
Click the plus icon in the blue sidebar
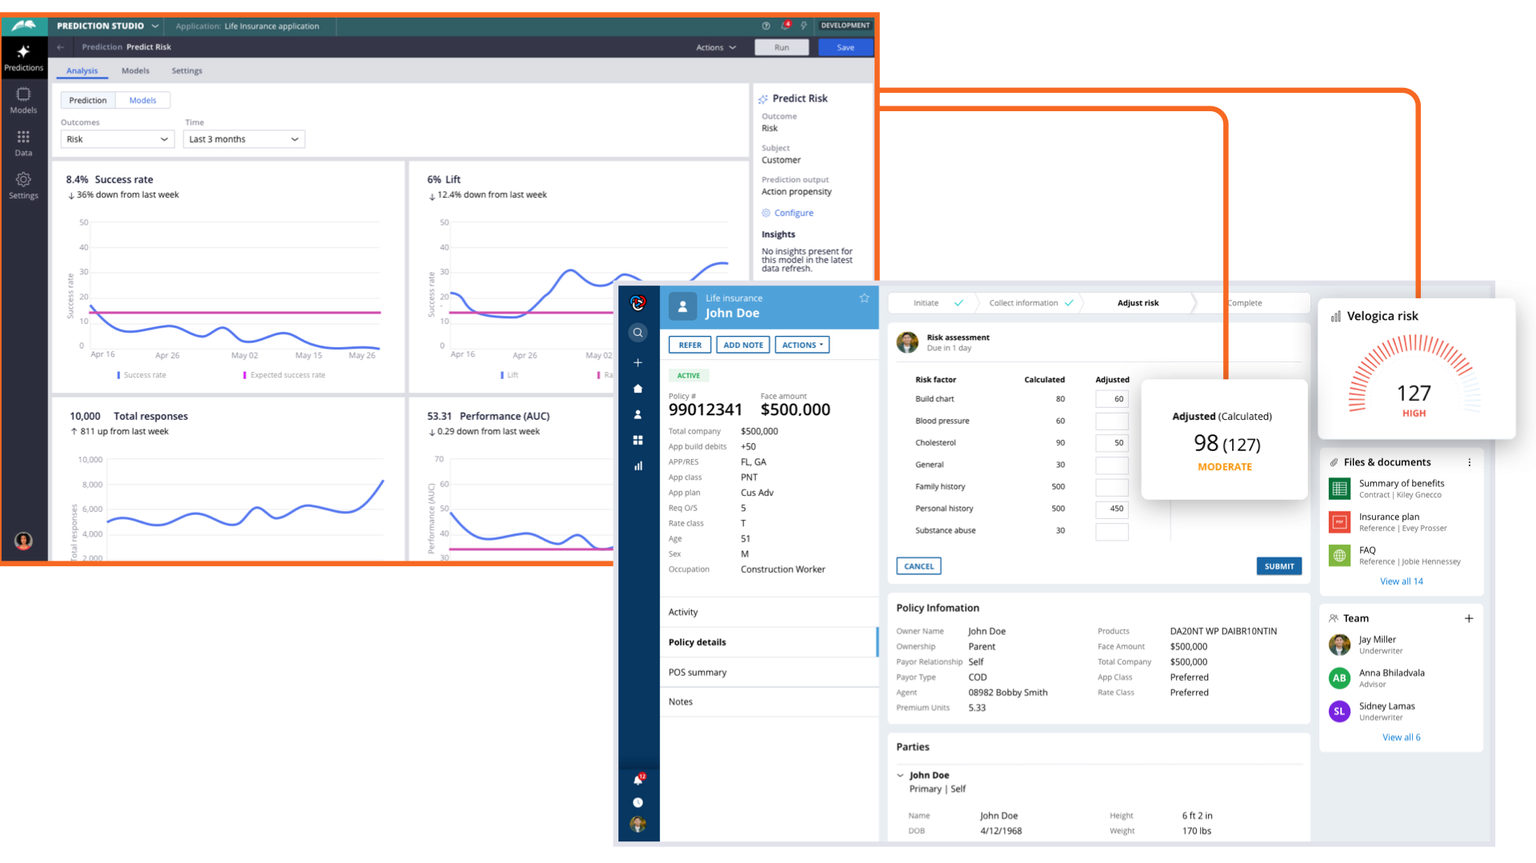(639, 362)
